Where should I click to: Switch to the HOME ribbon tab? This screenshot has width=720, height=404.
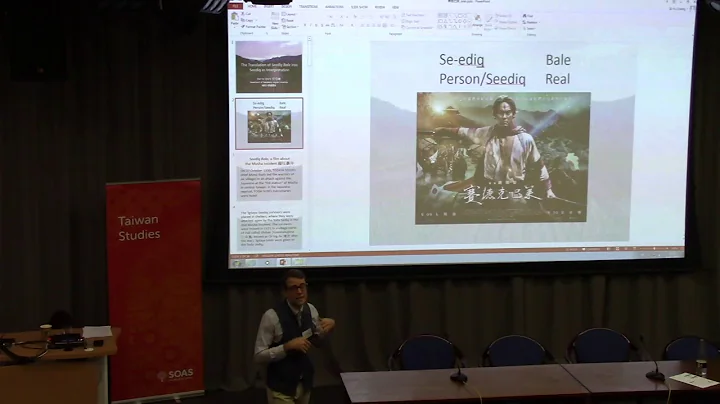[x=252, y=6]
